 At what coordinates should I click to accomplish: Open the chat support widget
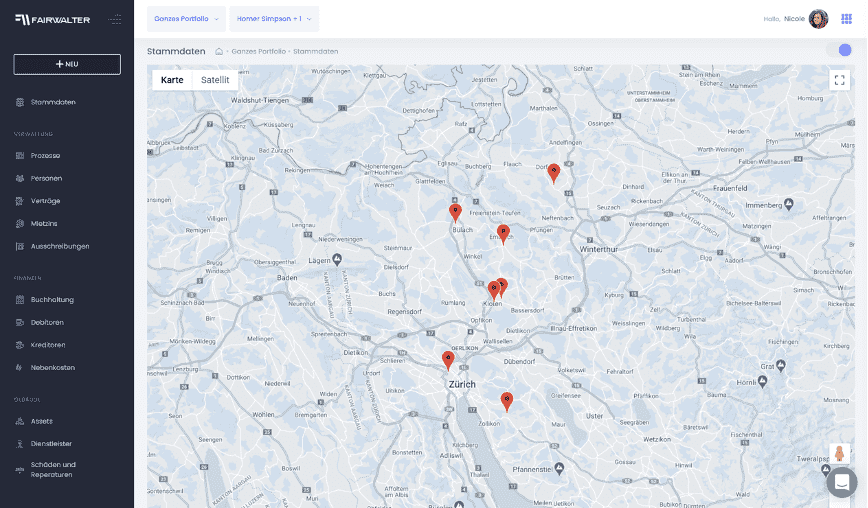point(841,483)
